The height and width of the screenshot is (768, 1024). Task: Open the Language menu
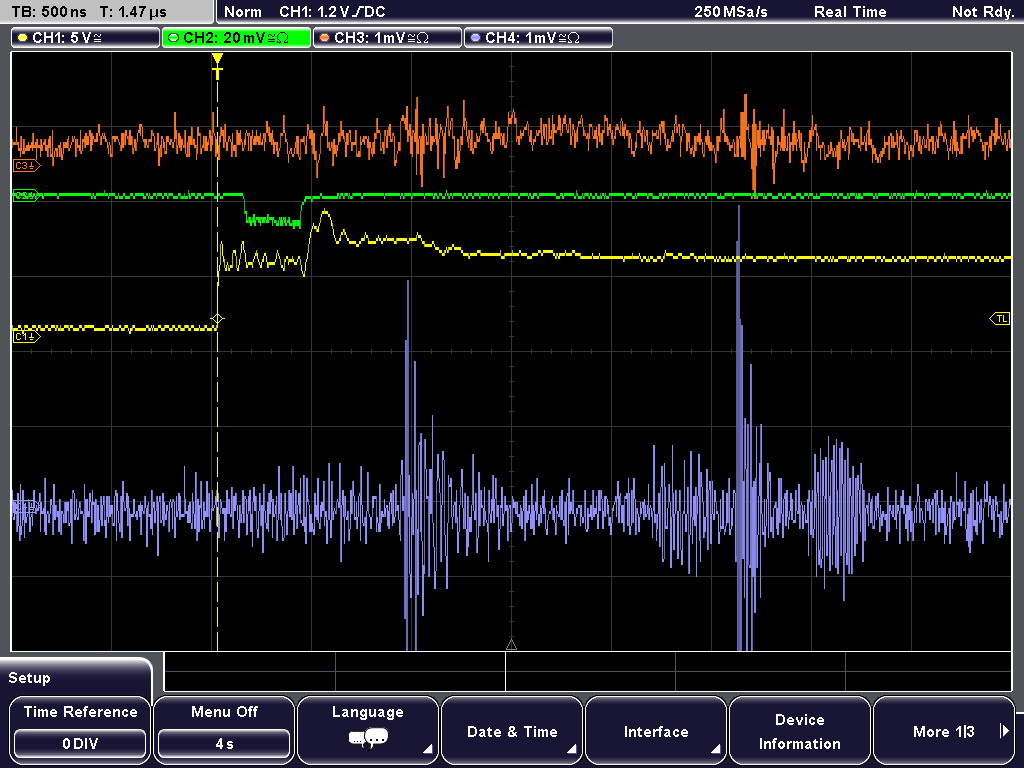(x=368, y=730)
